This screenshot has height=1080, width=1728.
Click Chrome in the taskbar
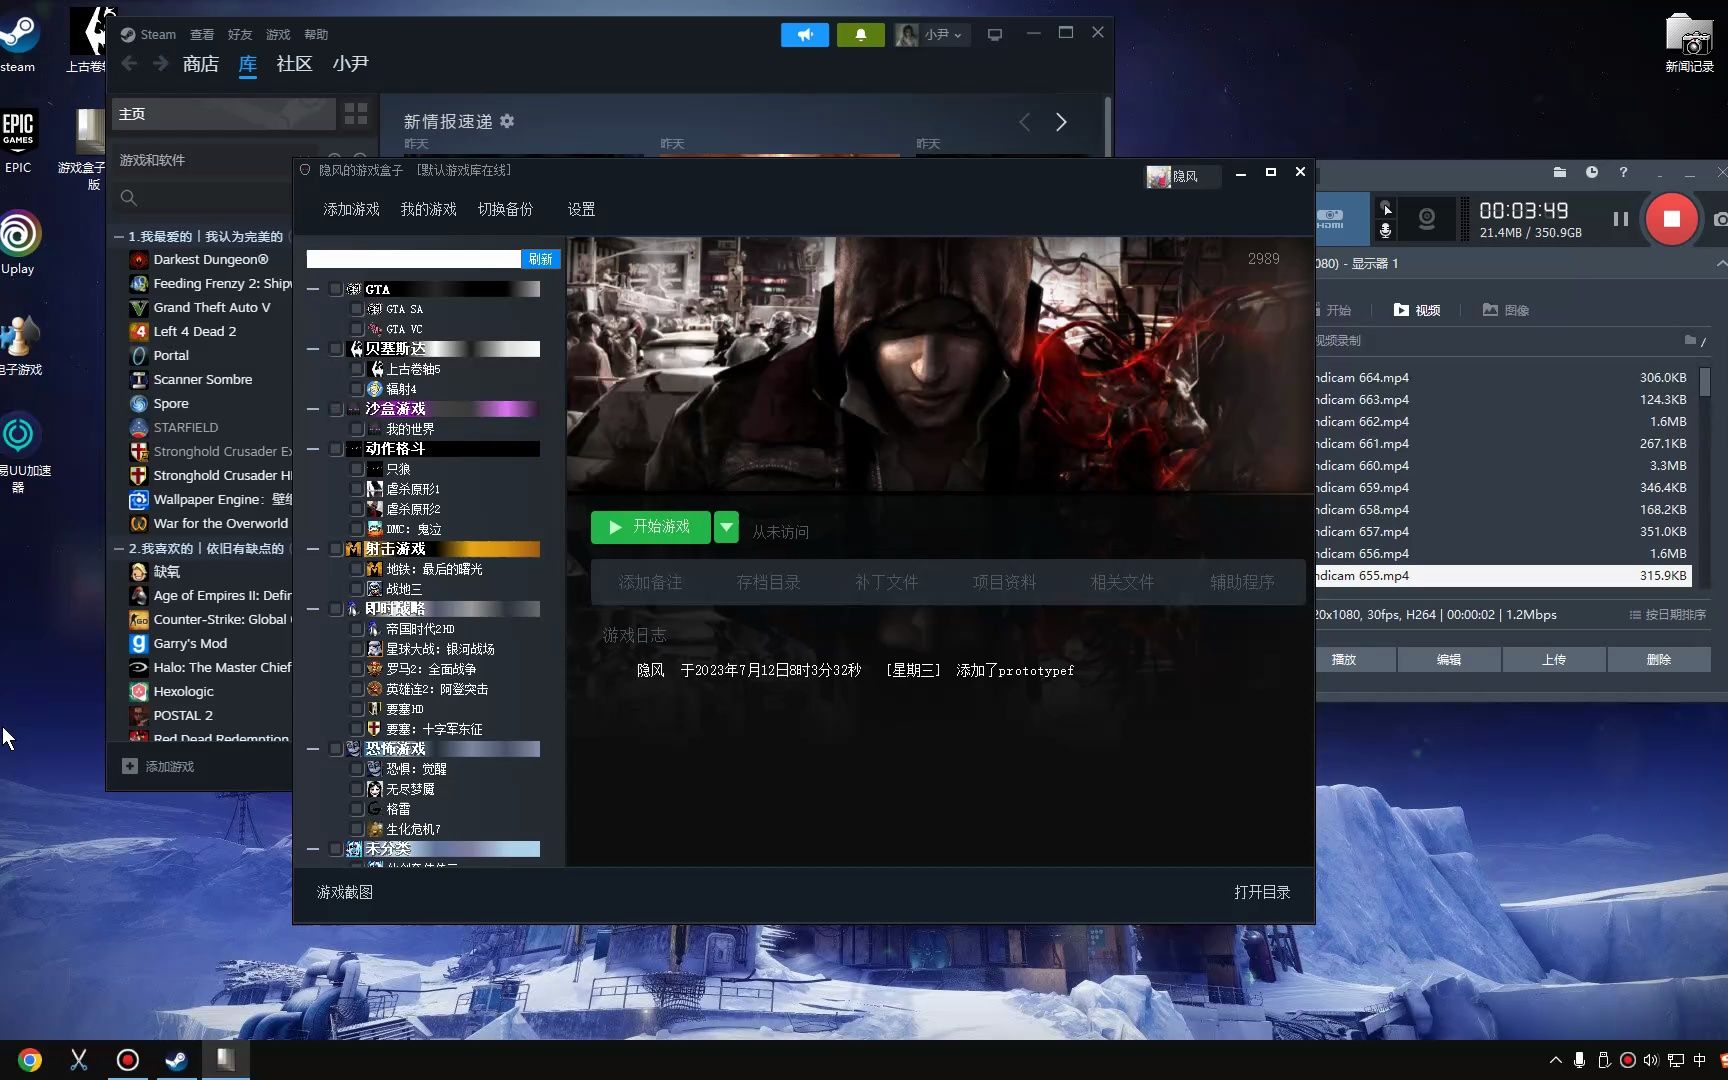(x=30, y=1060)
